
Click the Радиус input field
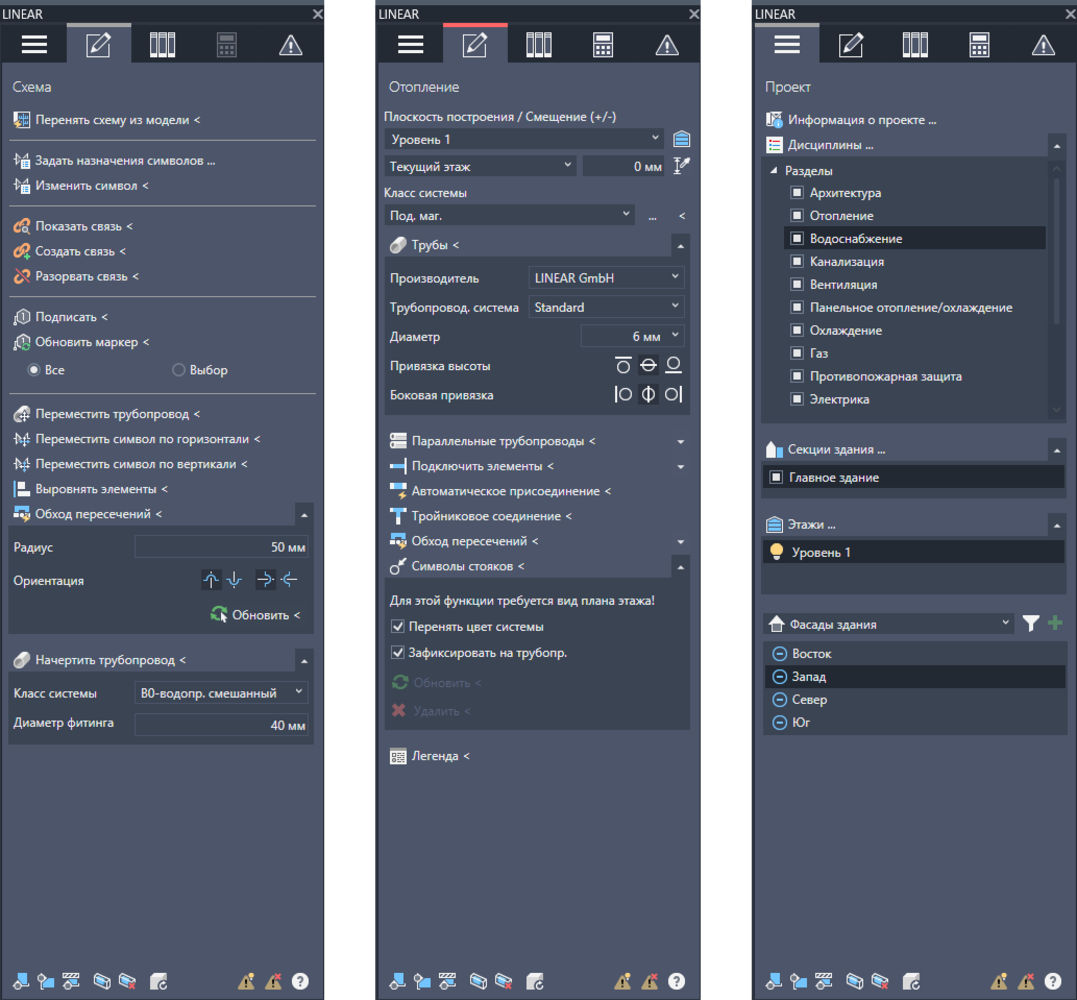(221, 547)
